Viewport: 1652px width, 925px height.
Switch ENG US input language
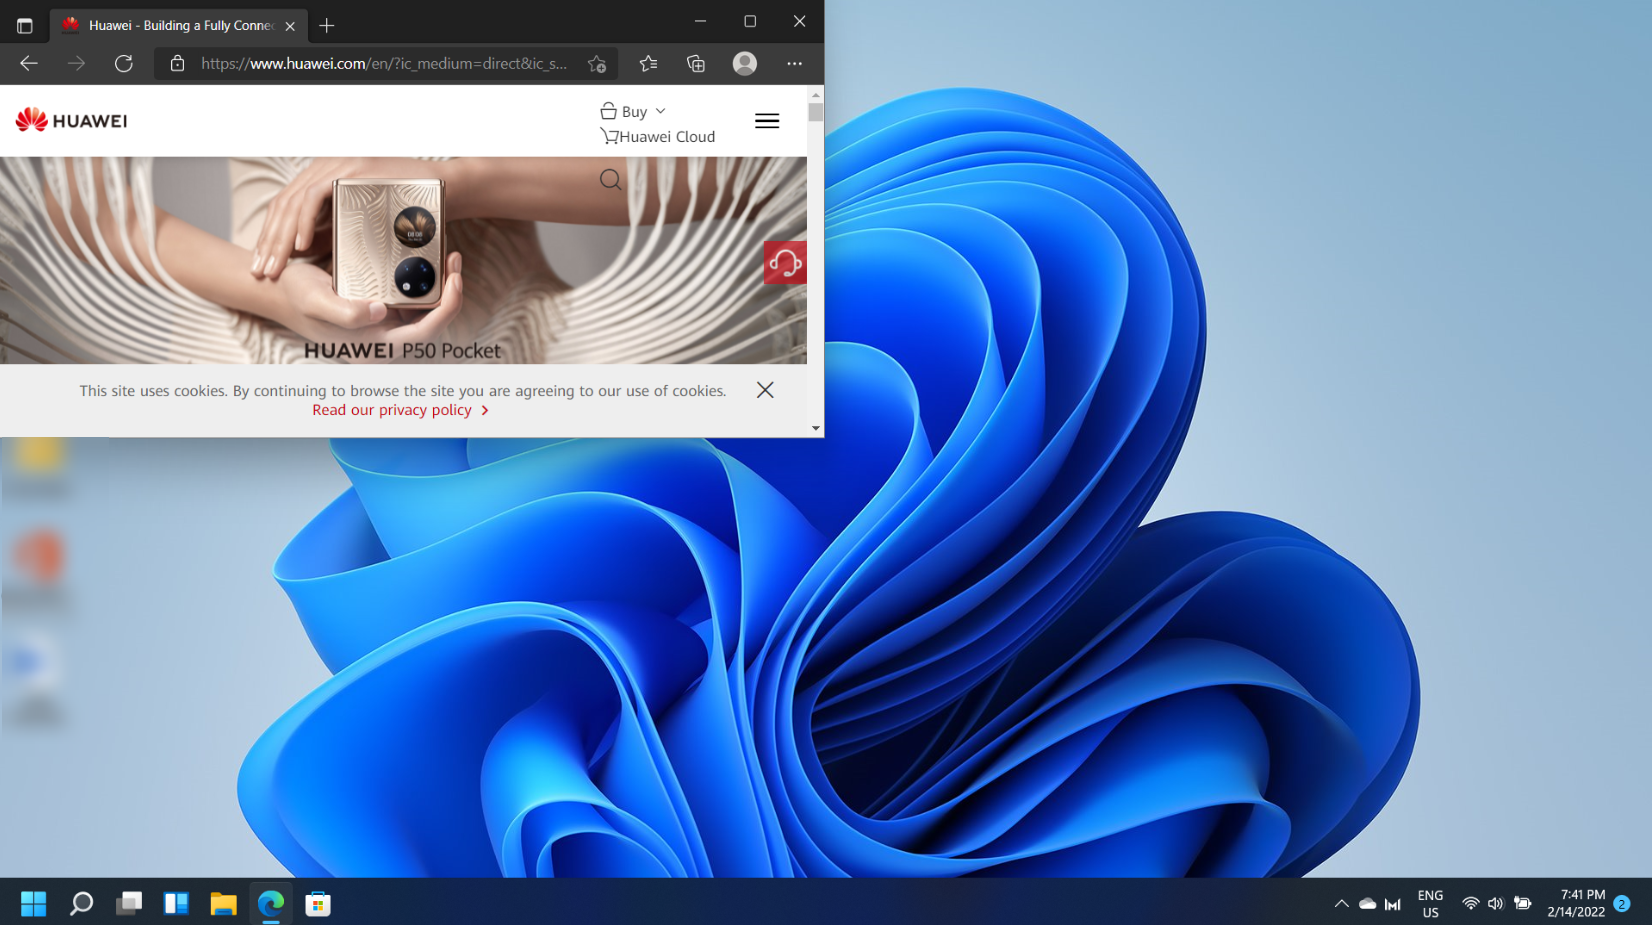(1431, 904)
